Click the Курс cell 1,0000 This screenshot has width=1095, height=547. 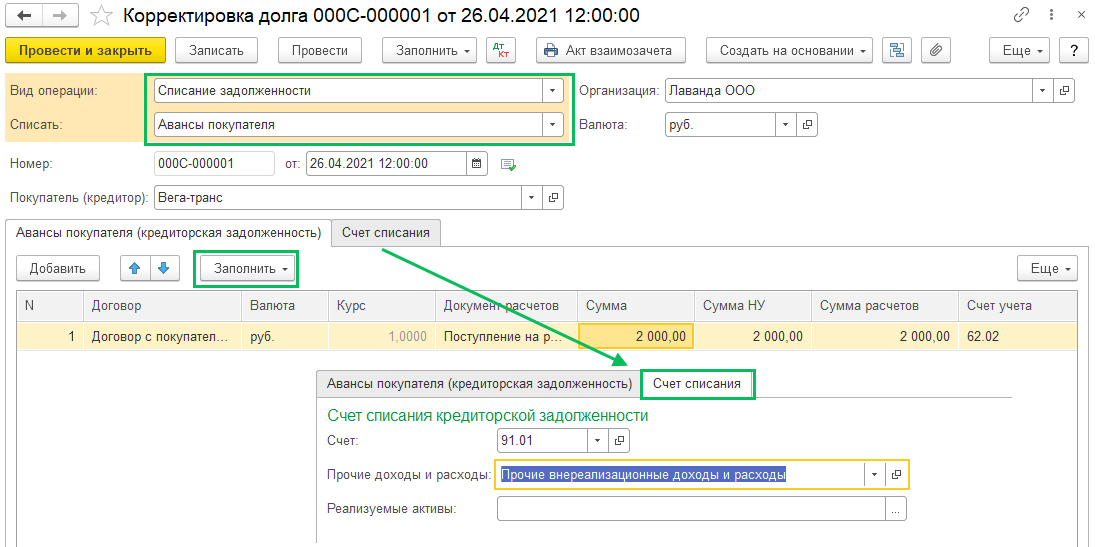[381, 336]
